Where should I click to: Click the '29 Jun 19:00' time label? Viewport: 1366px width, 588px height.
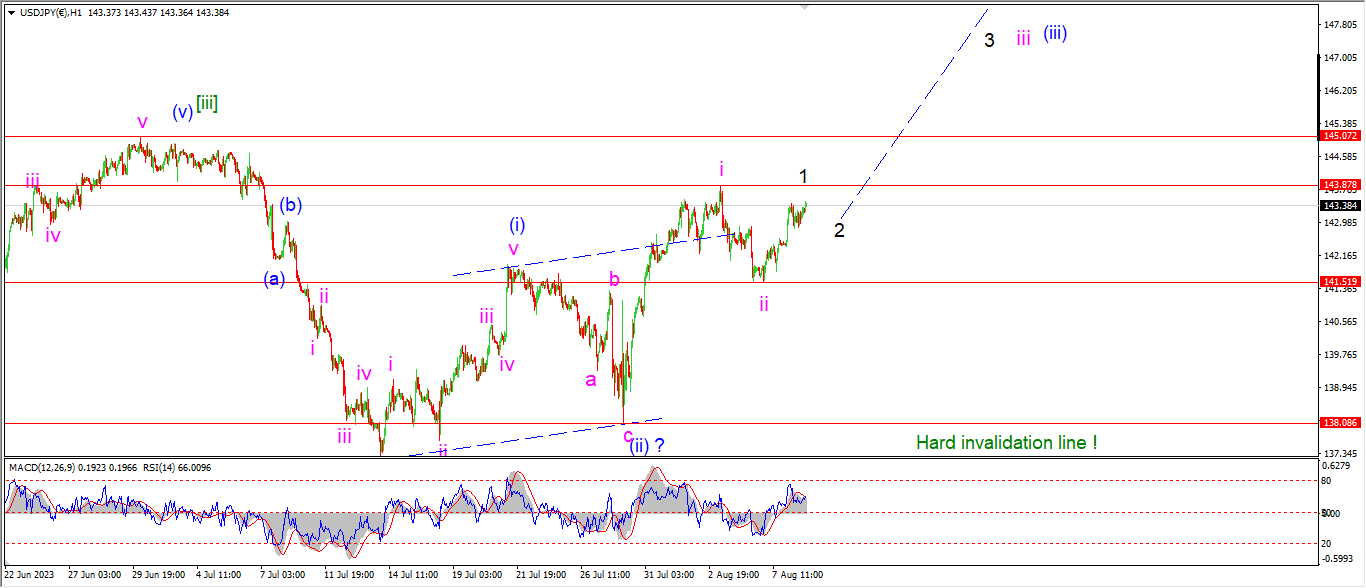click(159, 576)
